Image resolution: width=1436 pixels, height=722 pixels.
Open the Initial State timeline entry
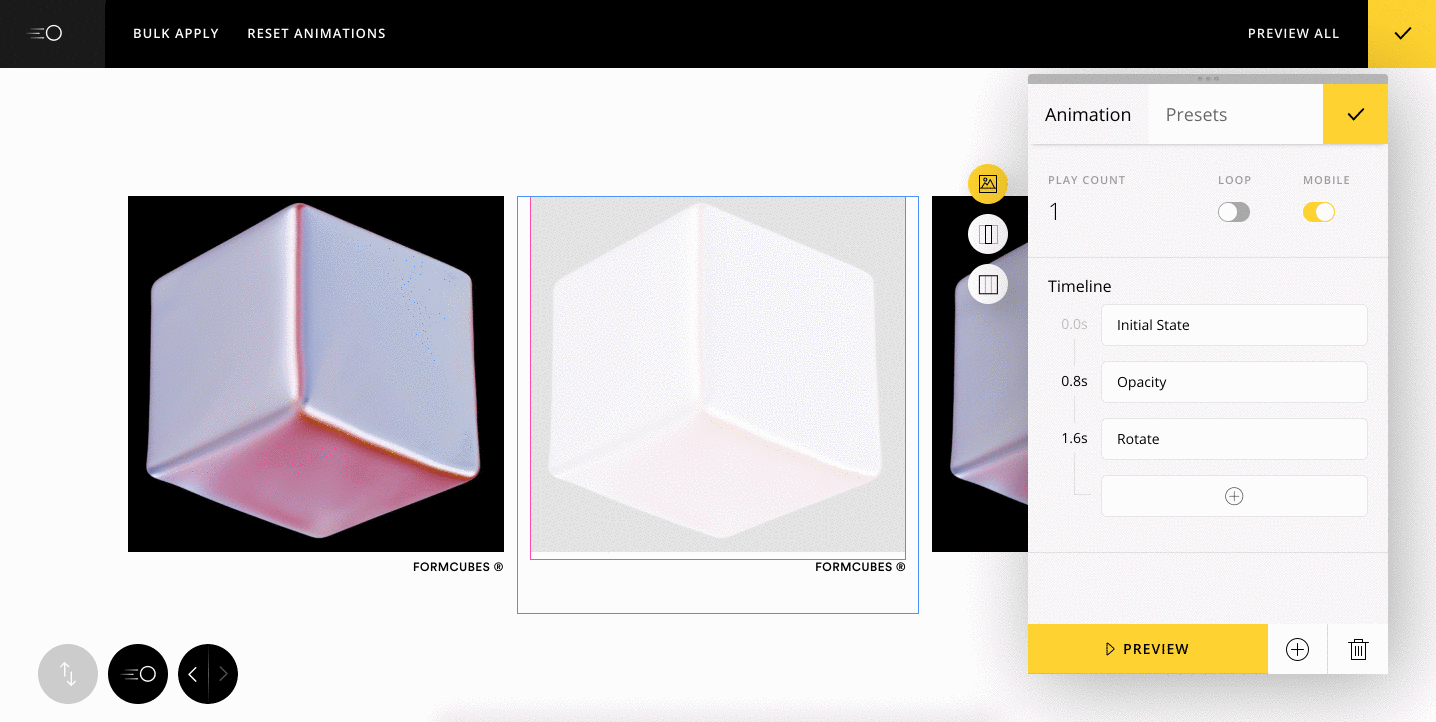[1234, 325]
